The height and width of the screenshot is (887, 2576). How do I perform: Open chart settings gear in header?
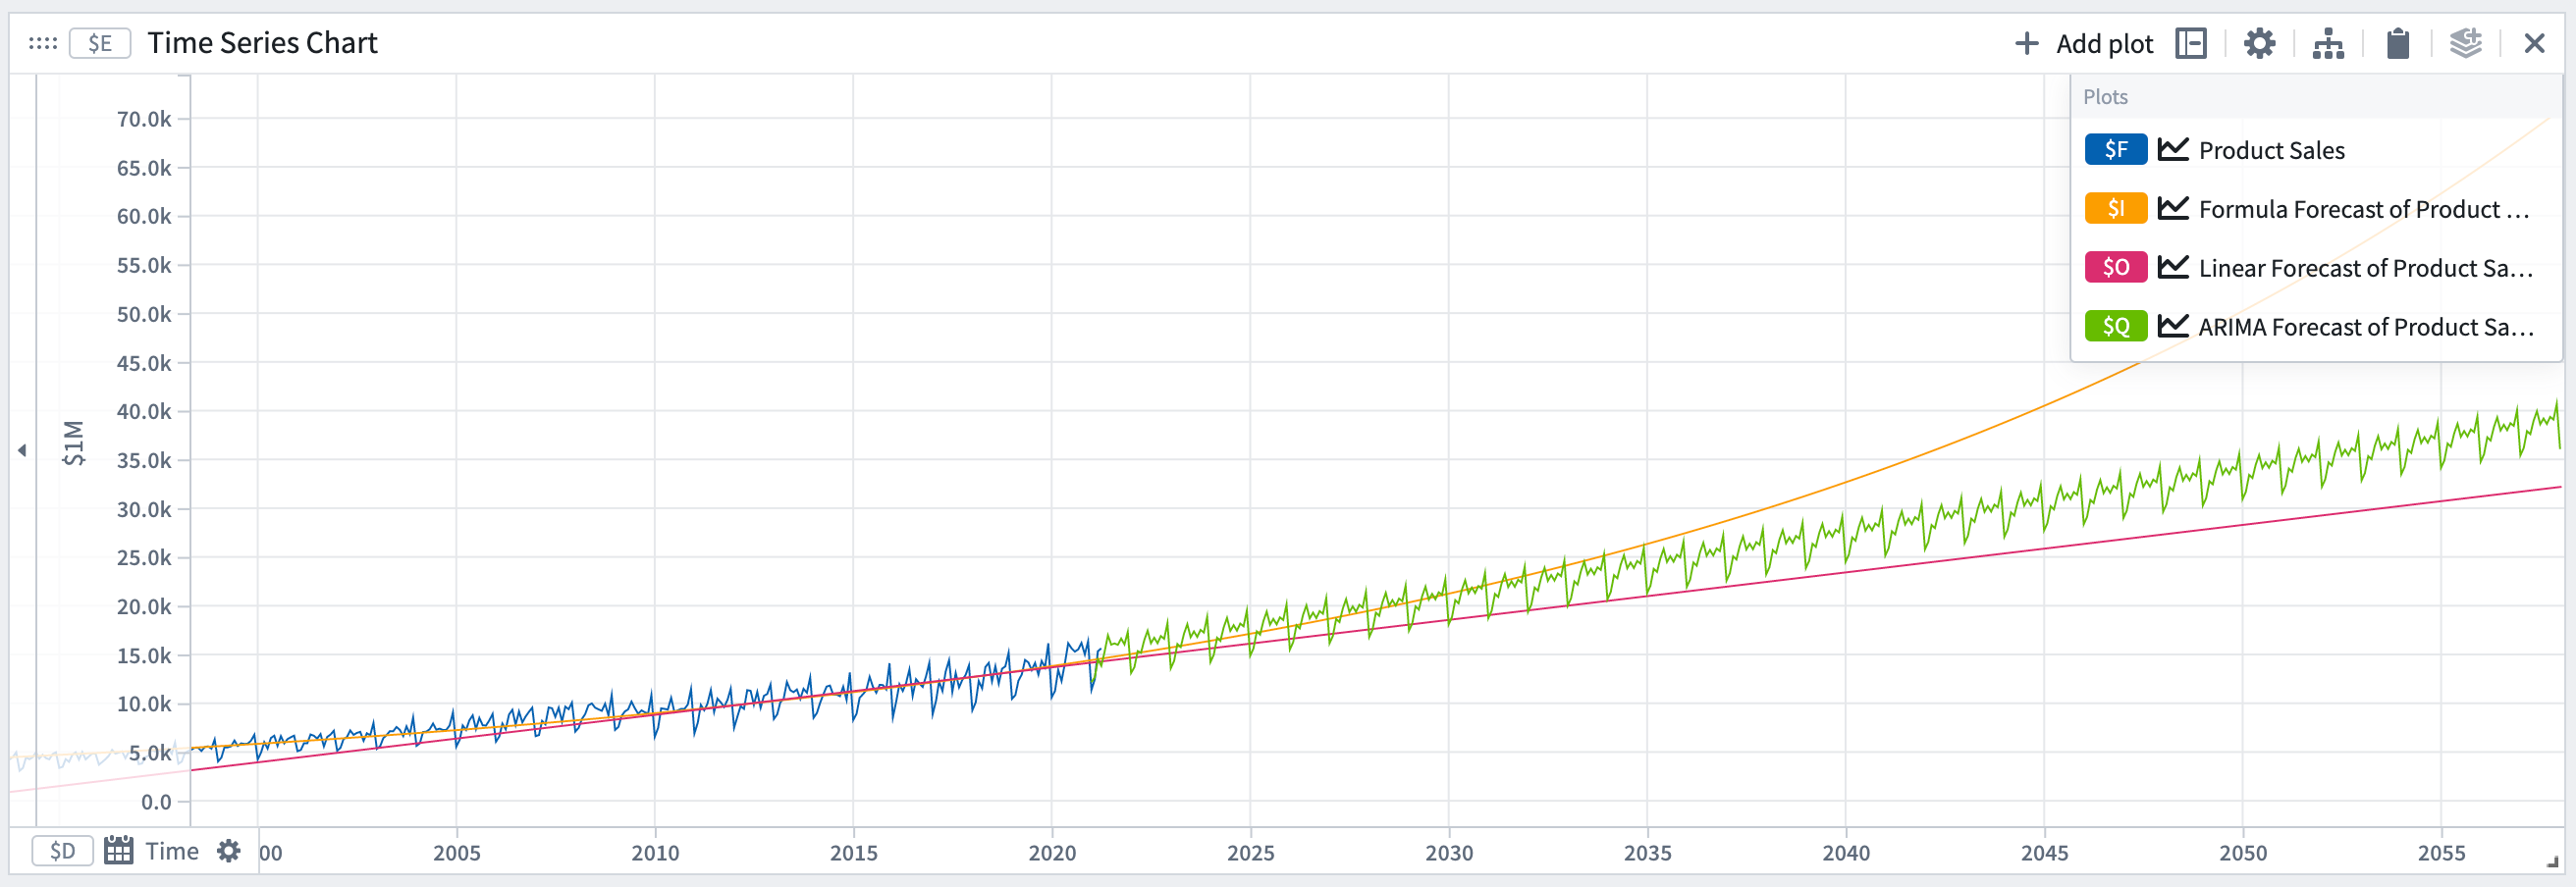point(2259,44)
